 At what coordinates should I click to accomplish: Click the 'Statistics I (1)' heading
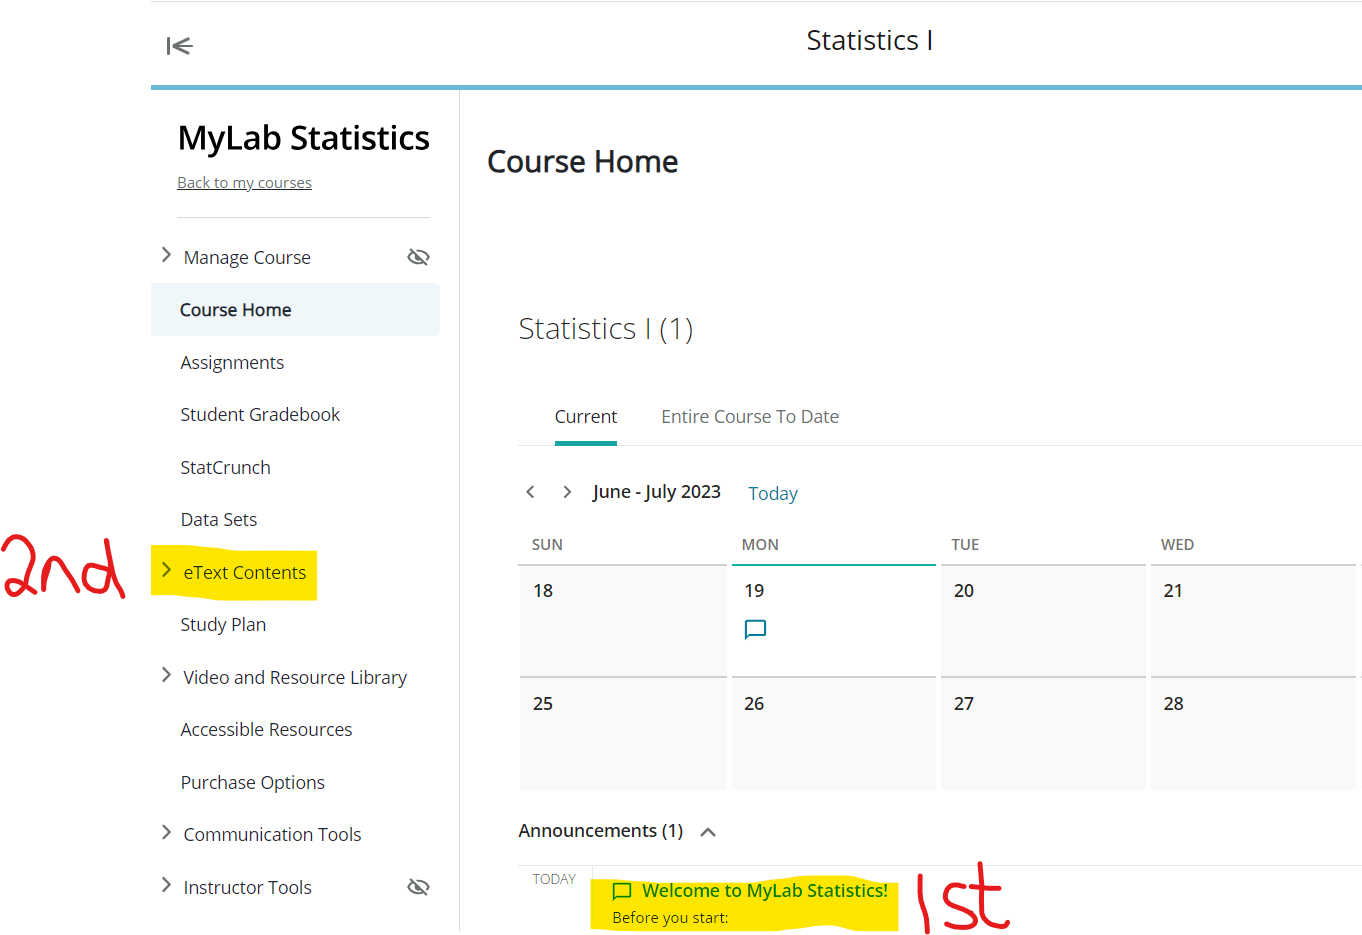606,329
